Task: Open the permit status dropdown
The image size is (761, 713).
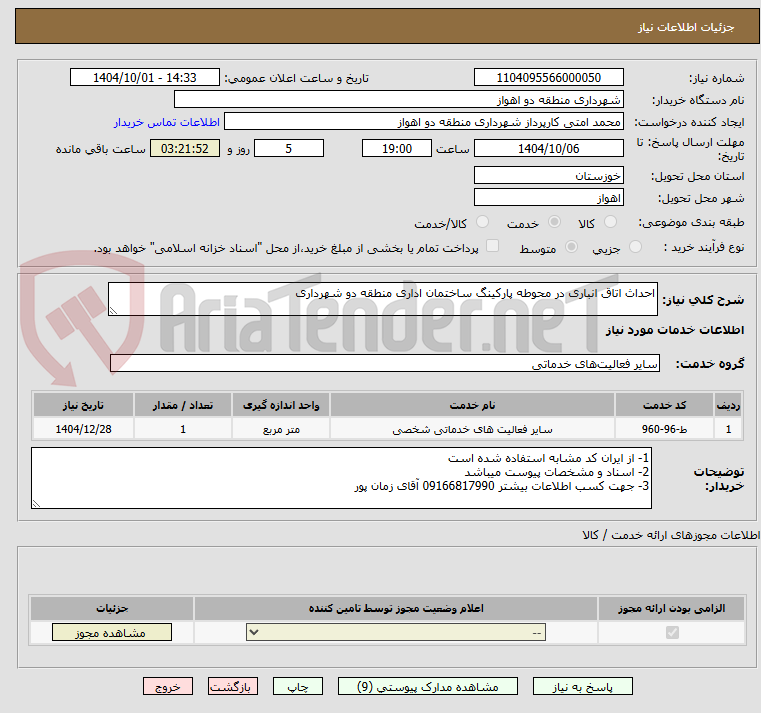Action: [x=396, y=632]
